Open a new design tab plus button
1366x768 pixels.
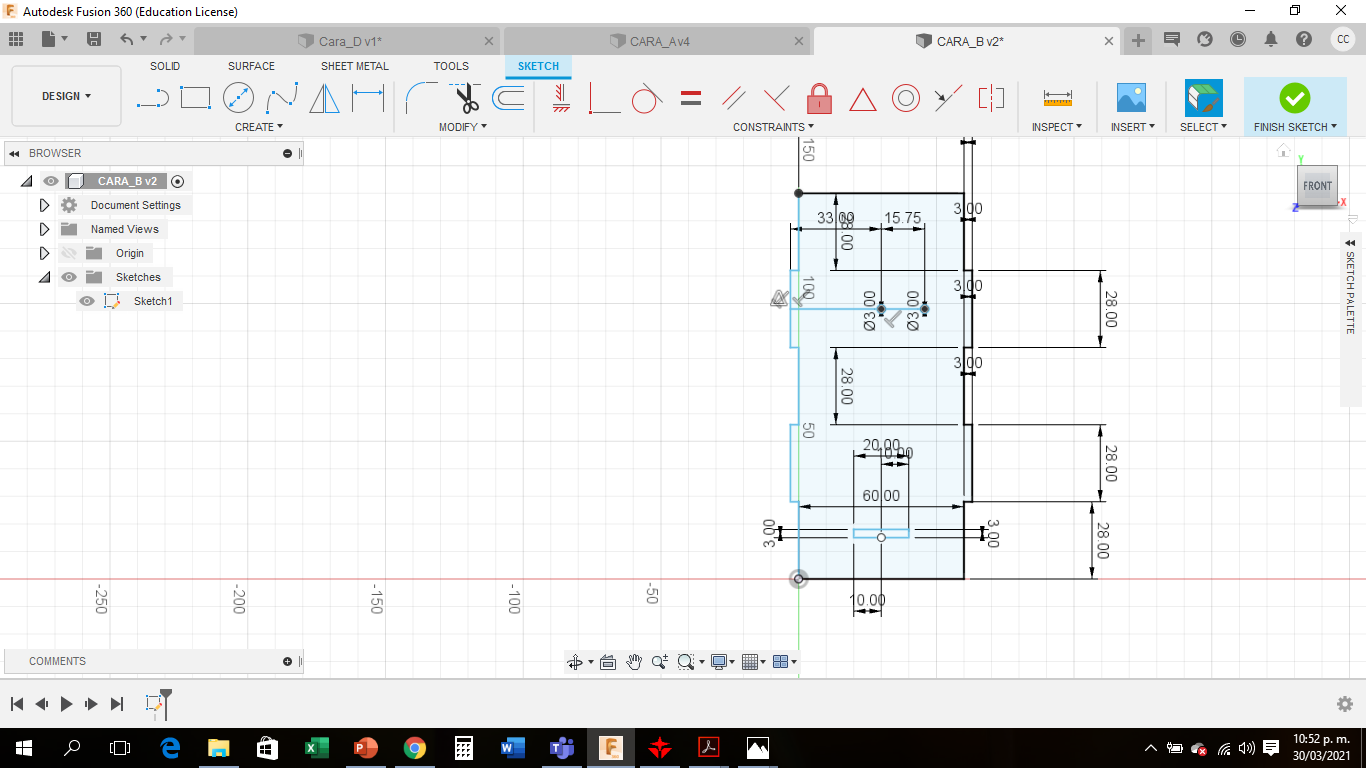1138,40
